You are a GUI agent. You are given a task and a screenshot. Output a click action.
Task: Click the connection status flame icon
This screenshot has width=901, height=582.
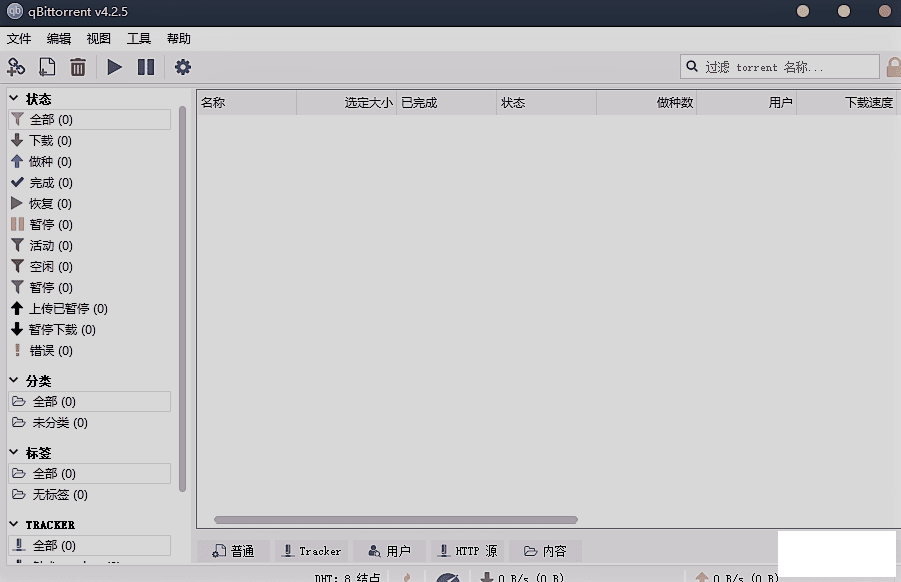pos(407,577)
